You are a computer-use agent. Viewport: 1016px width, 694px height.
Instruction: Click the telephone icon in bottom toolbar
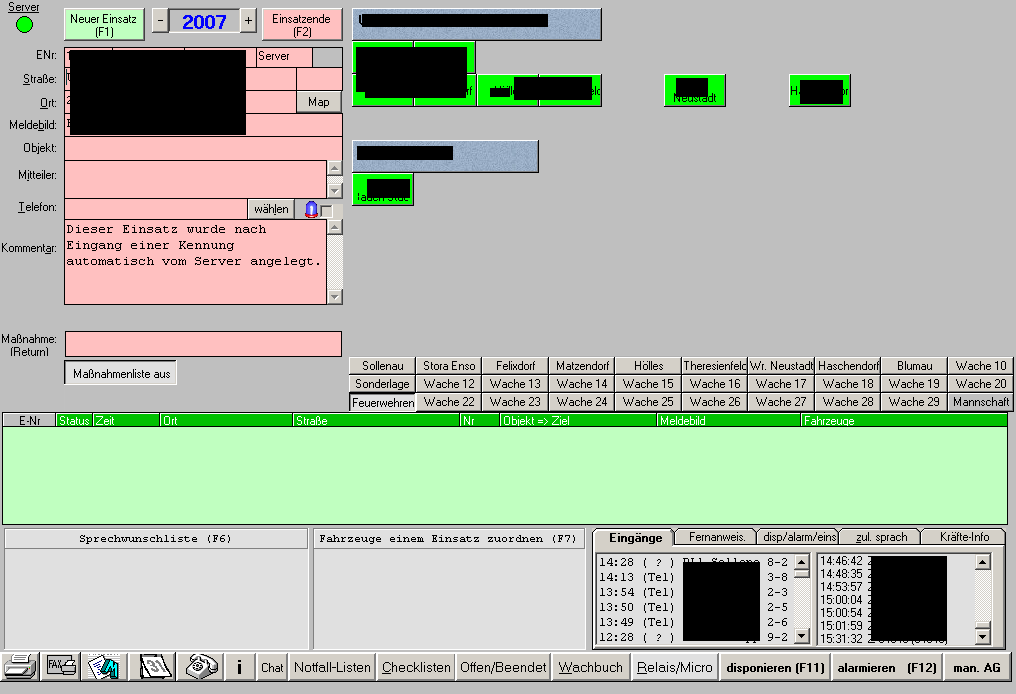point(202,667)
